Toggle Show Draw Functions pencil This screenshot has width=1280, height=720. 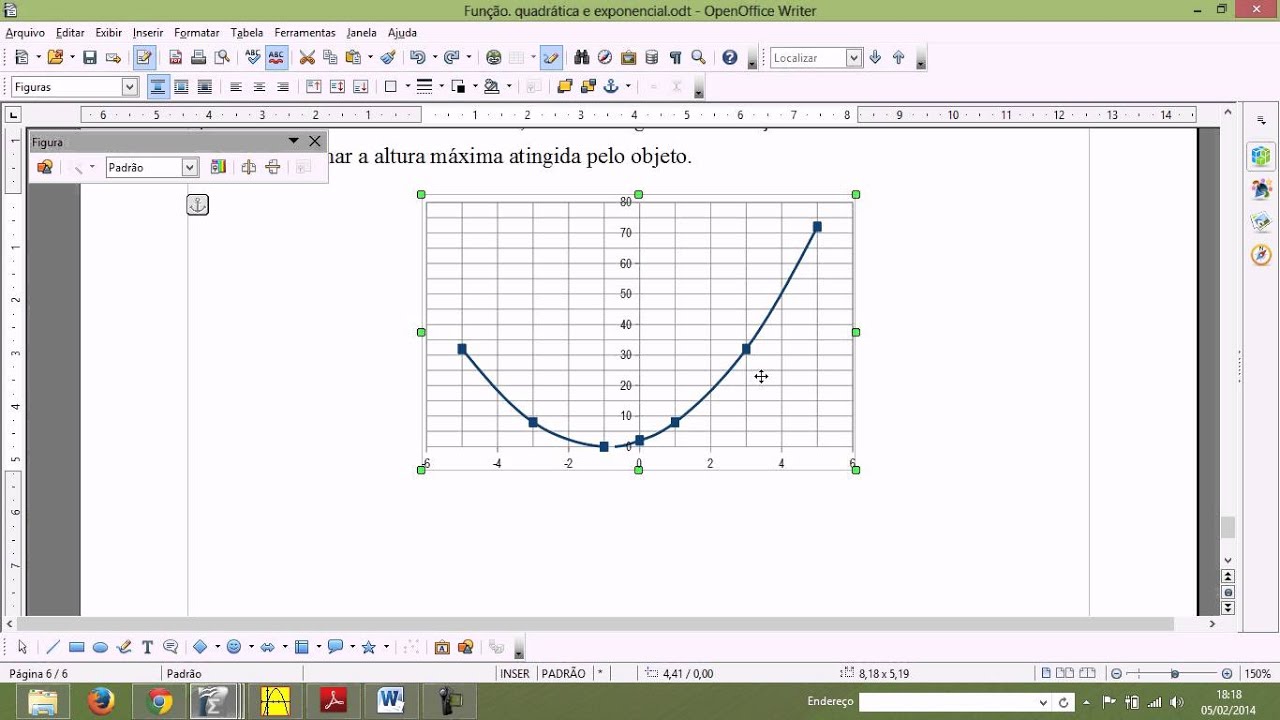[551, 58]
